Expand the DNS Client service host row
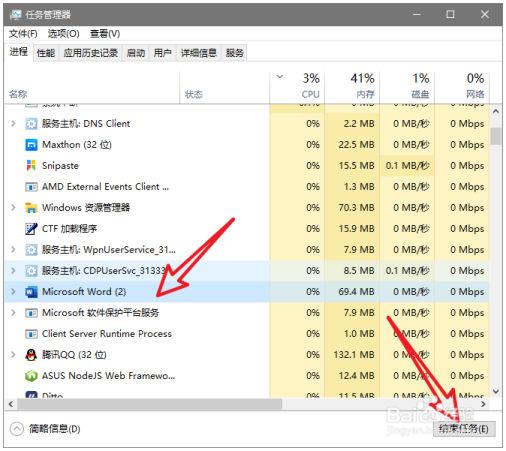506x451 pixels. (x=13, y=124)
